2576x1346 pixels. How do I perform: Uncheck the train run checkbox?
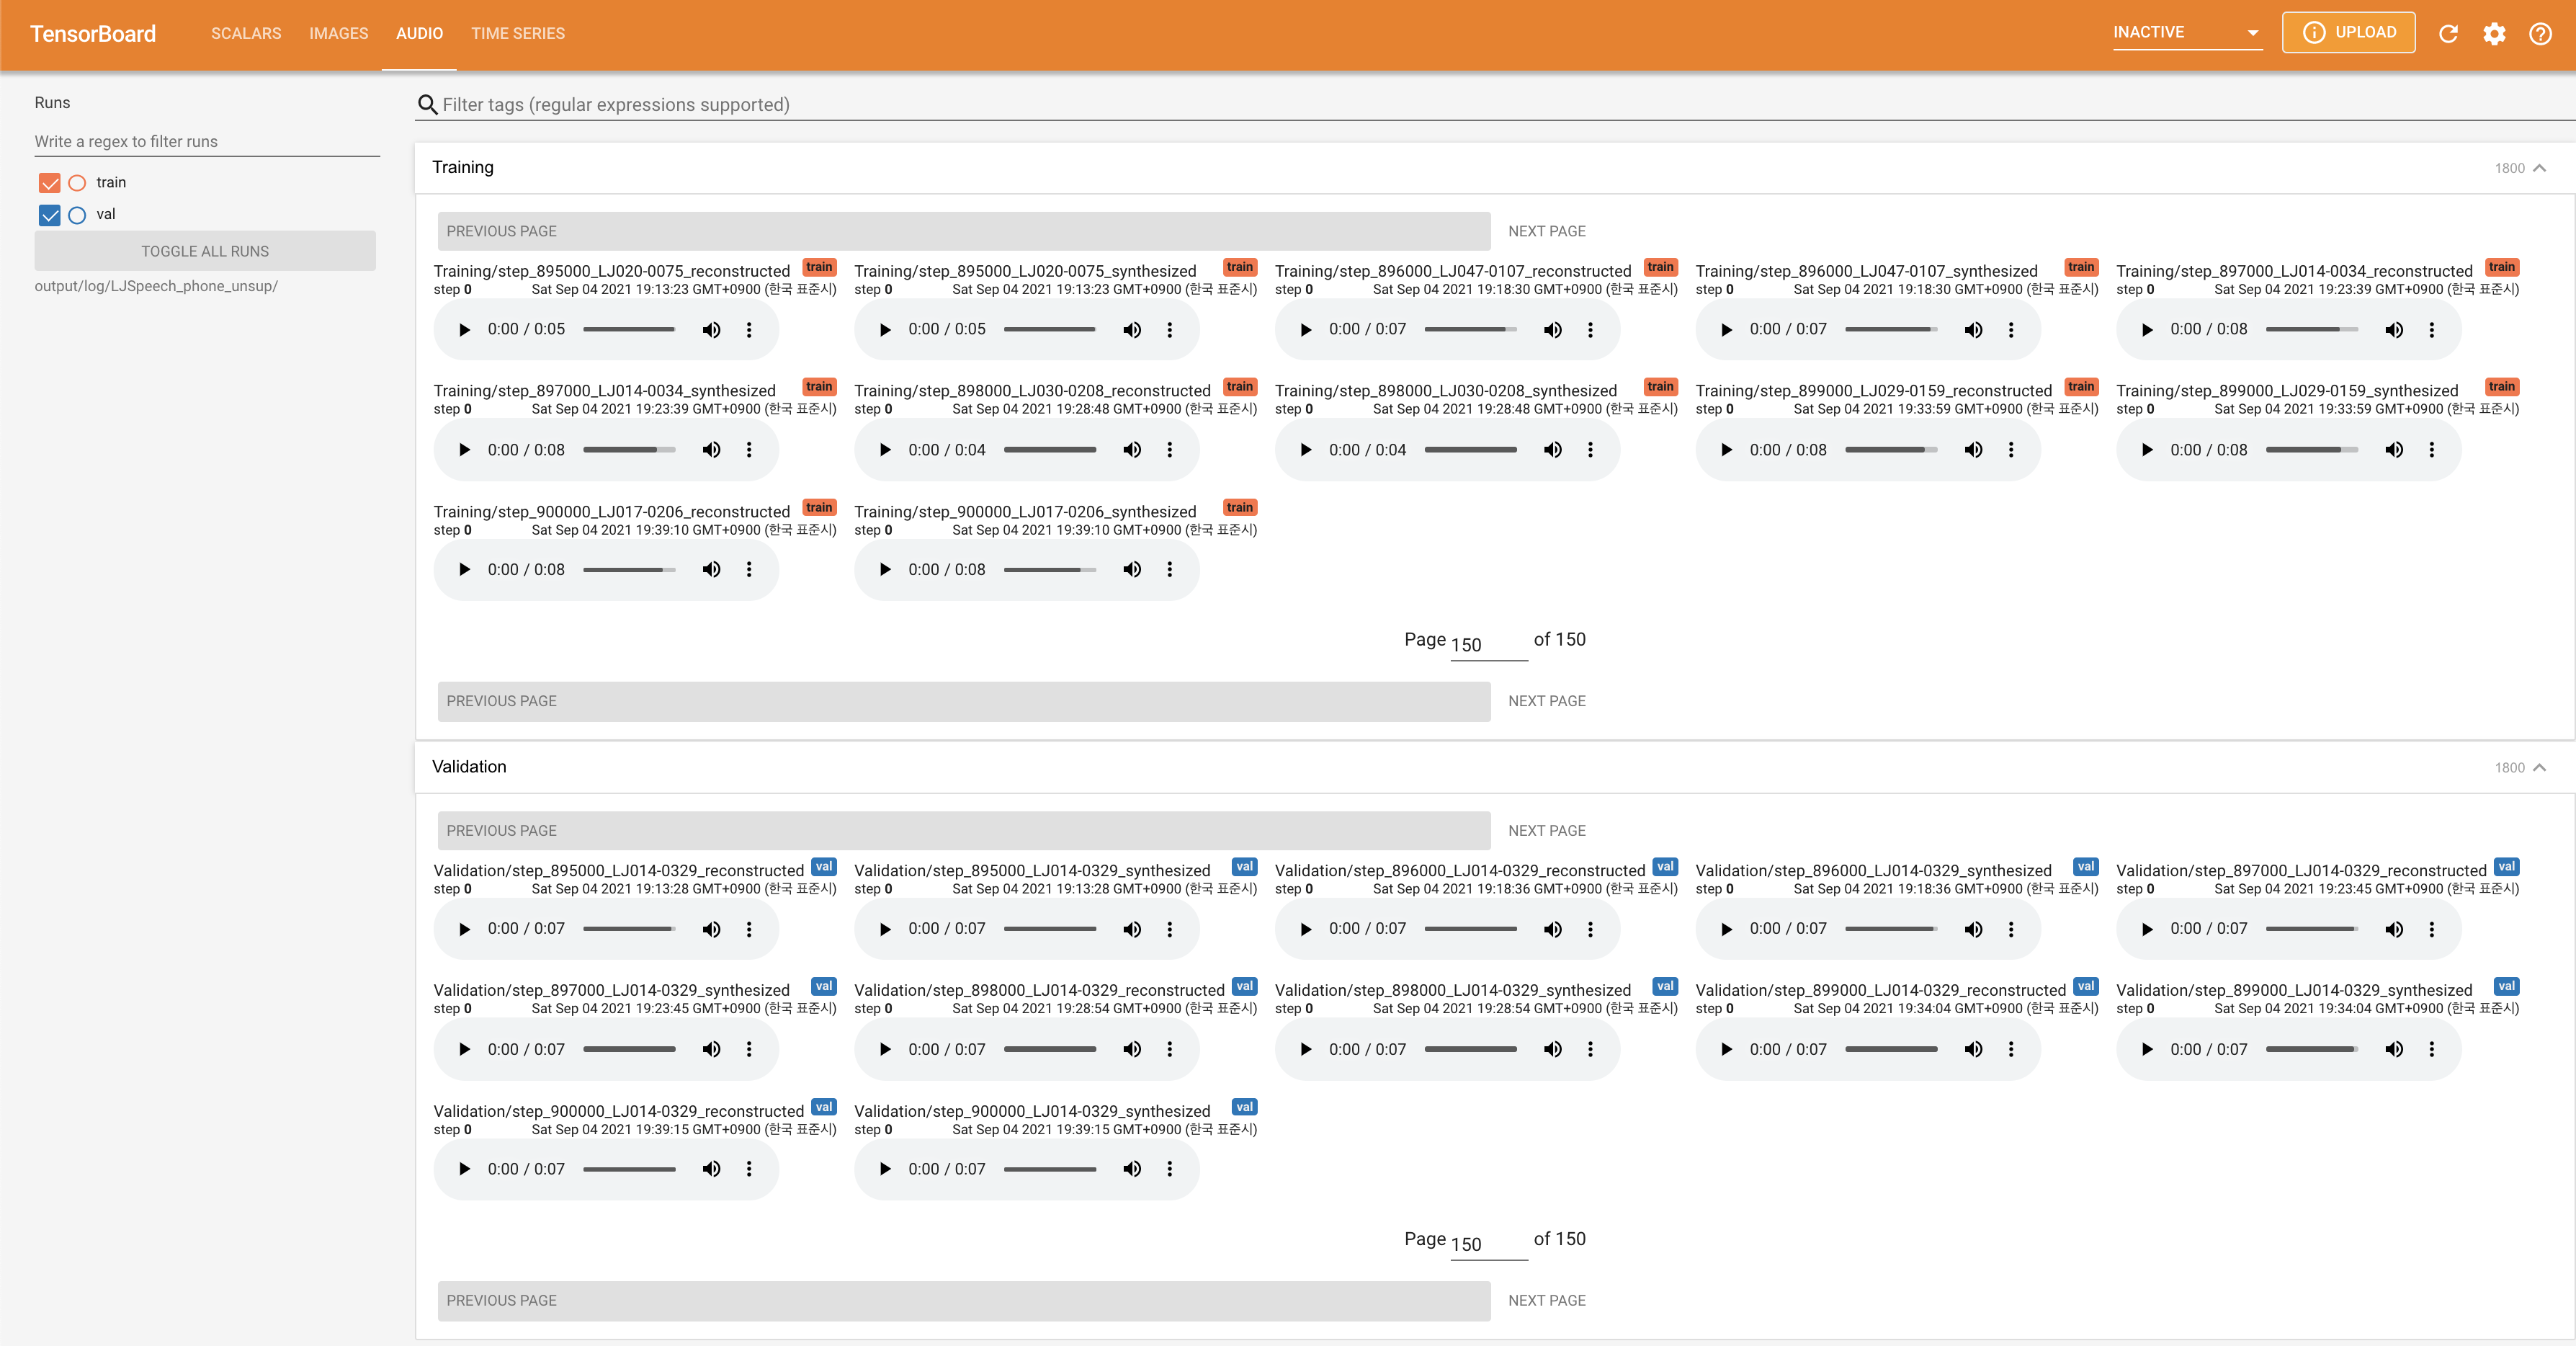[x=50, y=183]
